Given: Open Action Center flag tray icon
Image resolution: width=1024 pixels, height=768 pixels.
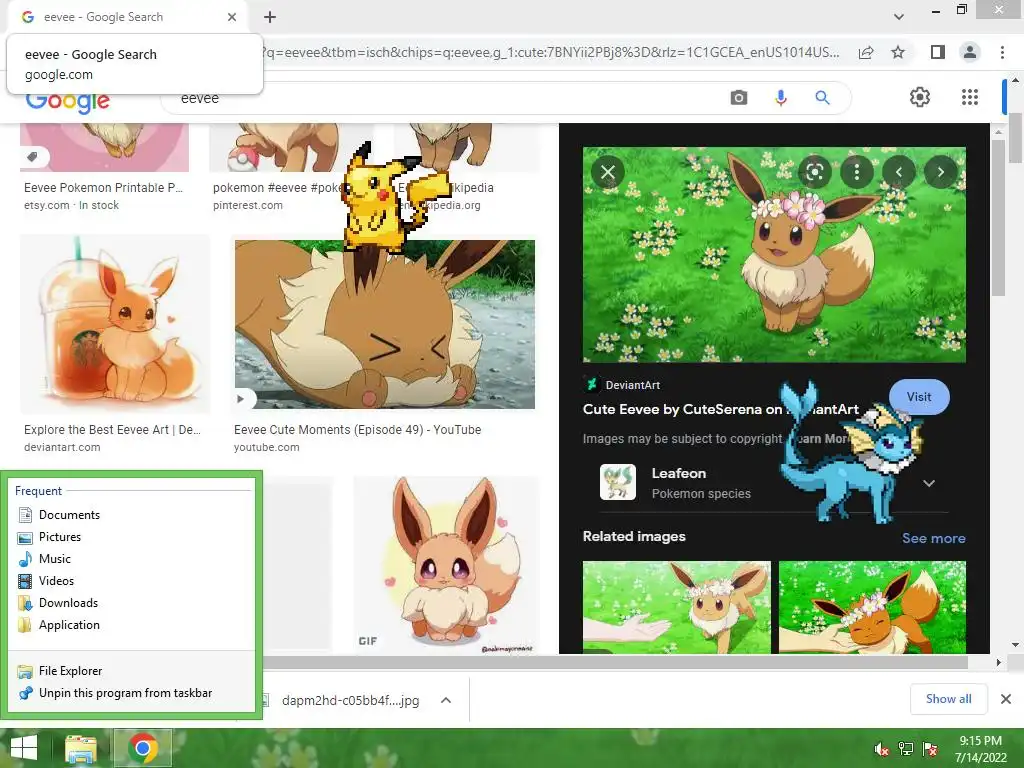Looking at the screenshot, I should (x=930, y=748).
